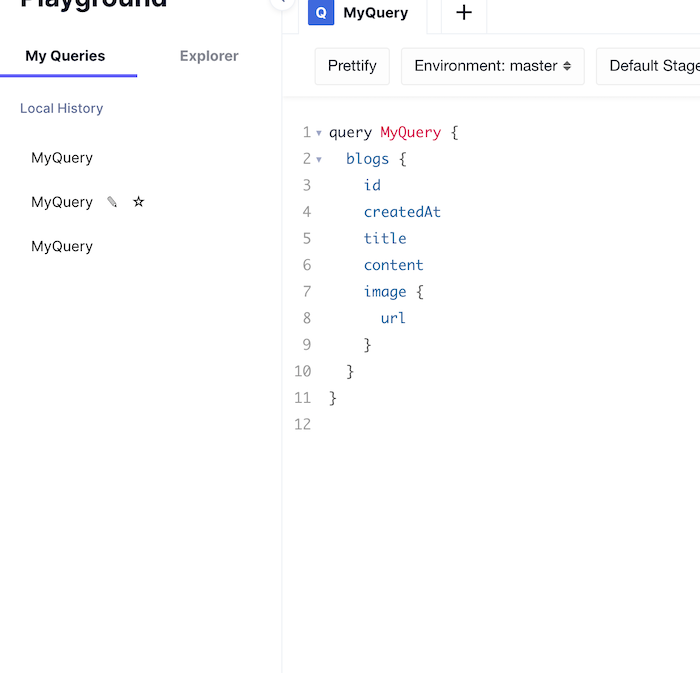Collapse the blogs block fold arrow

point(319,159)
